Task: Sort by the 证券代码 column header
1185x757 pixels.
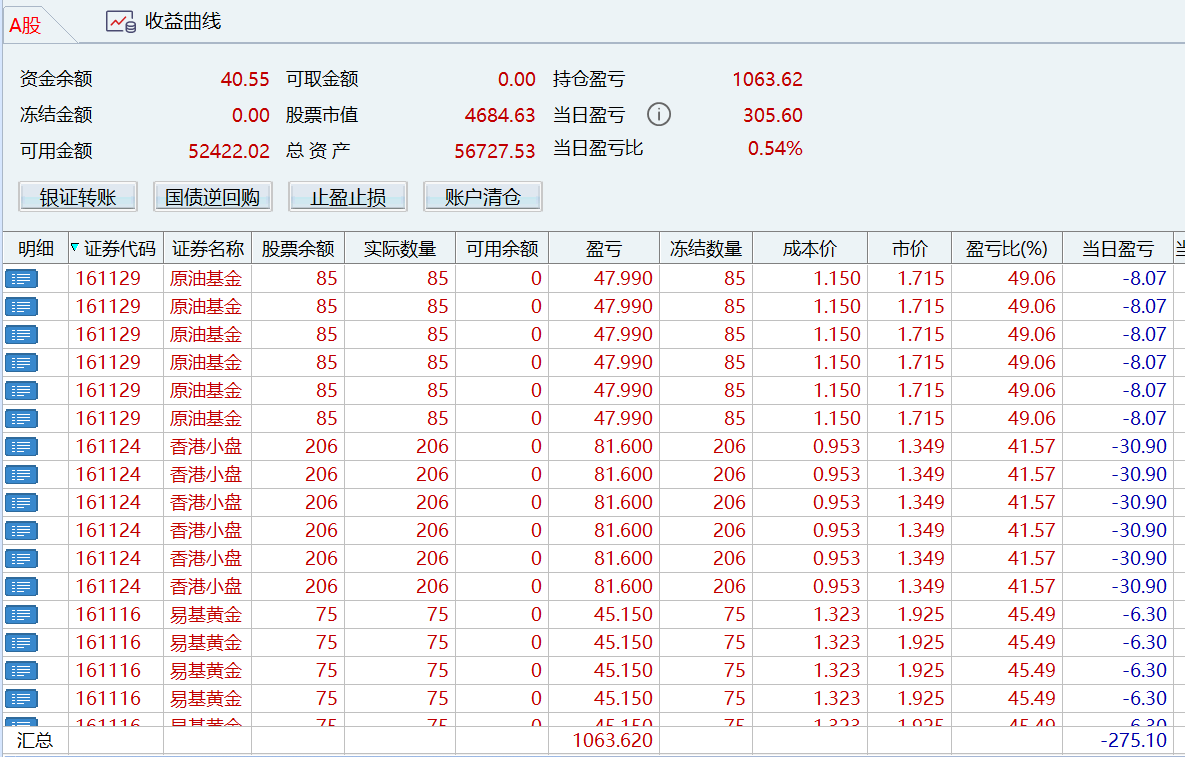Action: coord(116,249)
